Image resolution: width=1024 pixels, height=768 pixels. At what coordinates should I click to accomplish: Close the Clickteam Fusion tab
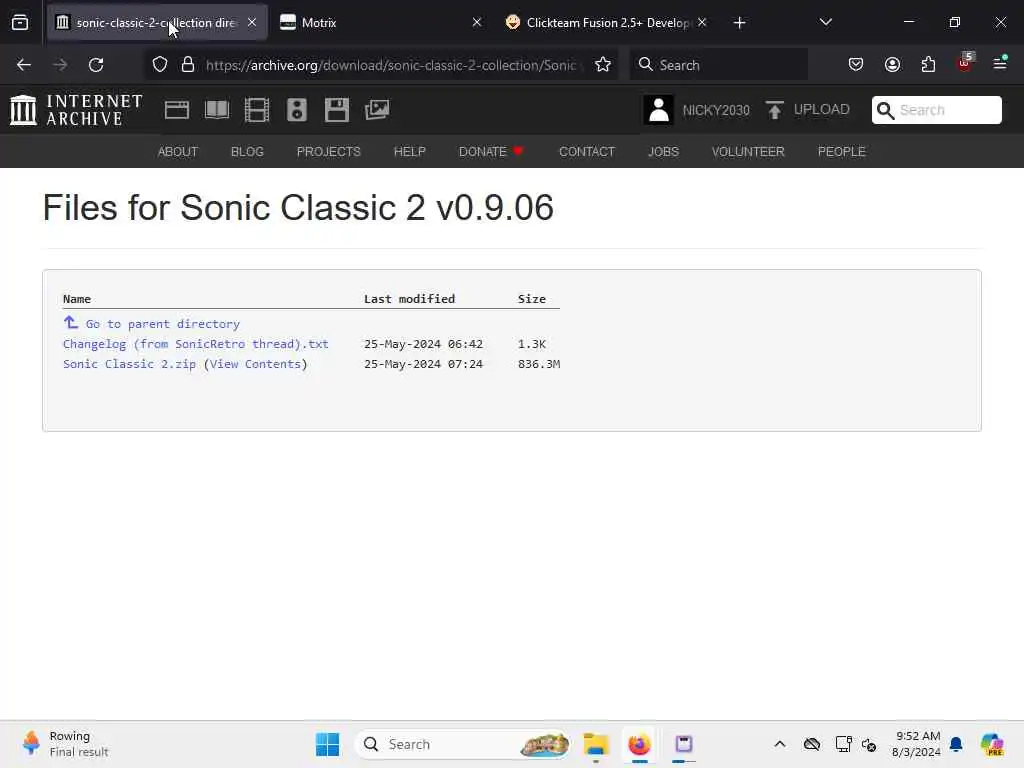click(x=702, y=23)
